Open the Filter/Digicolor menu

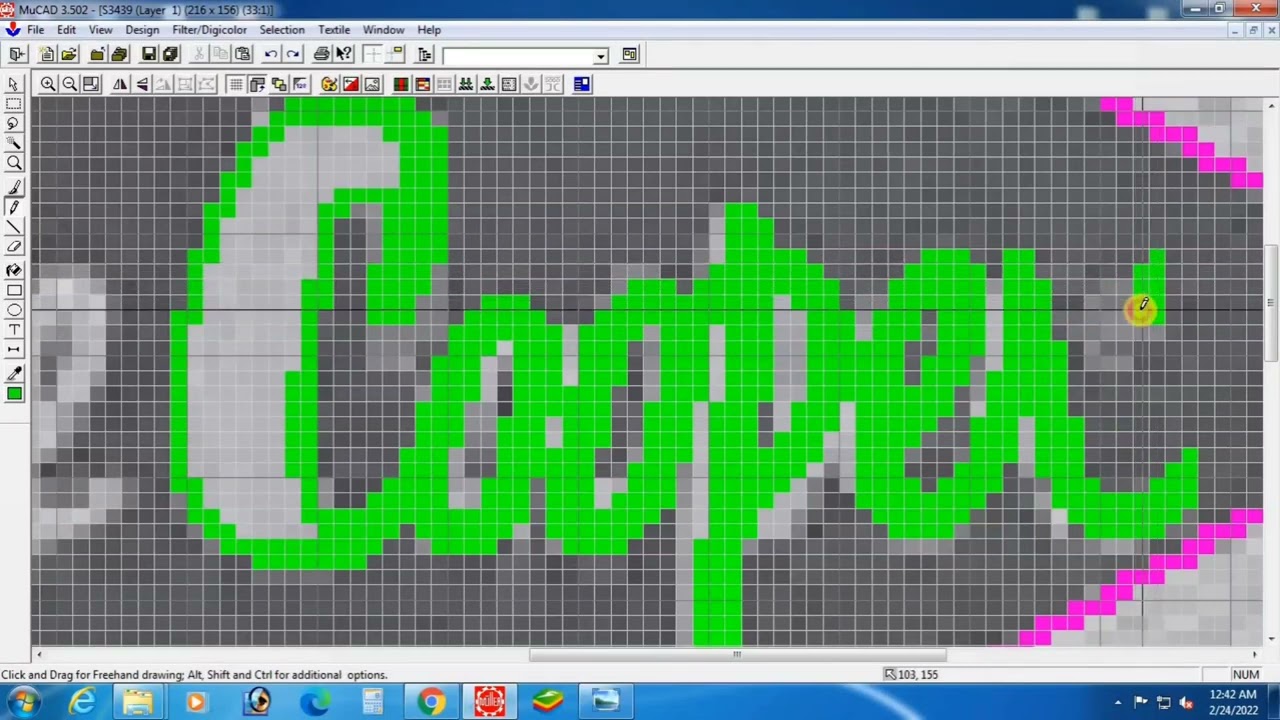(x=209, y=30)
